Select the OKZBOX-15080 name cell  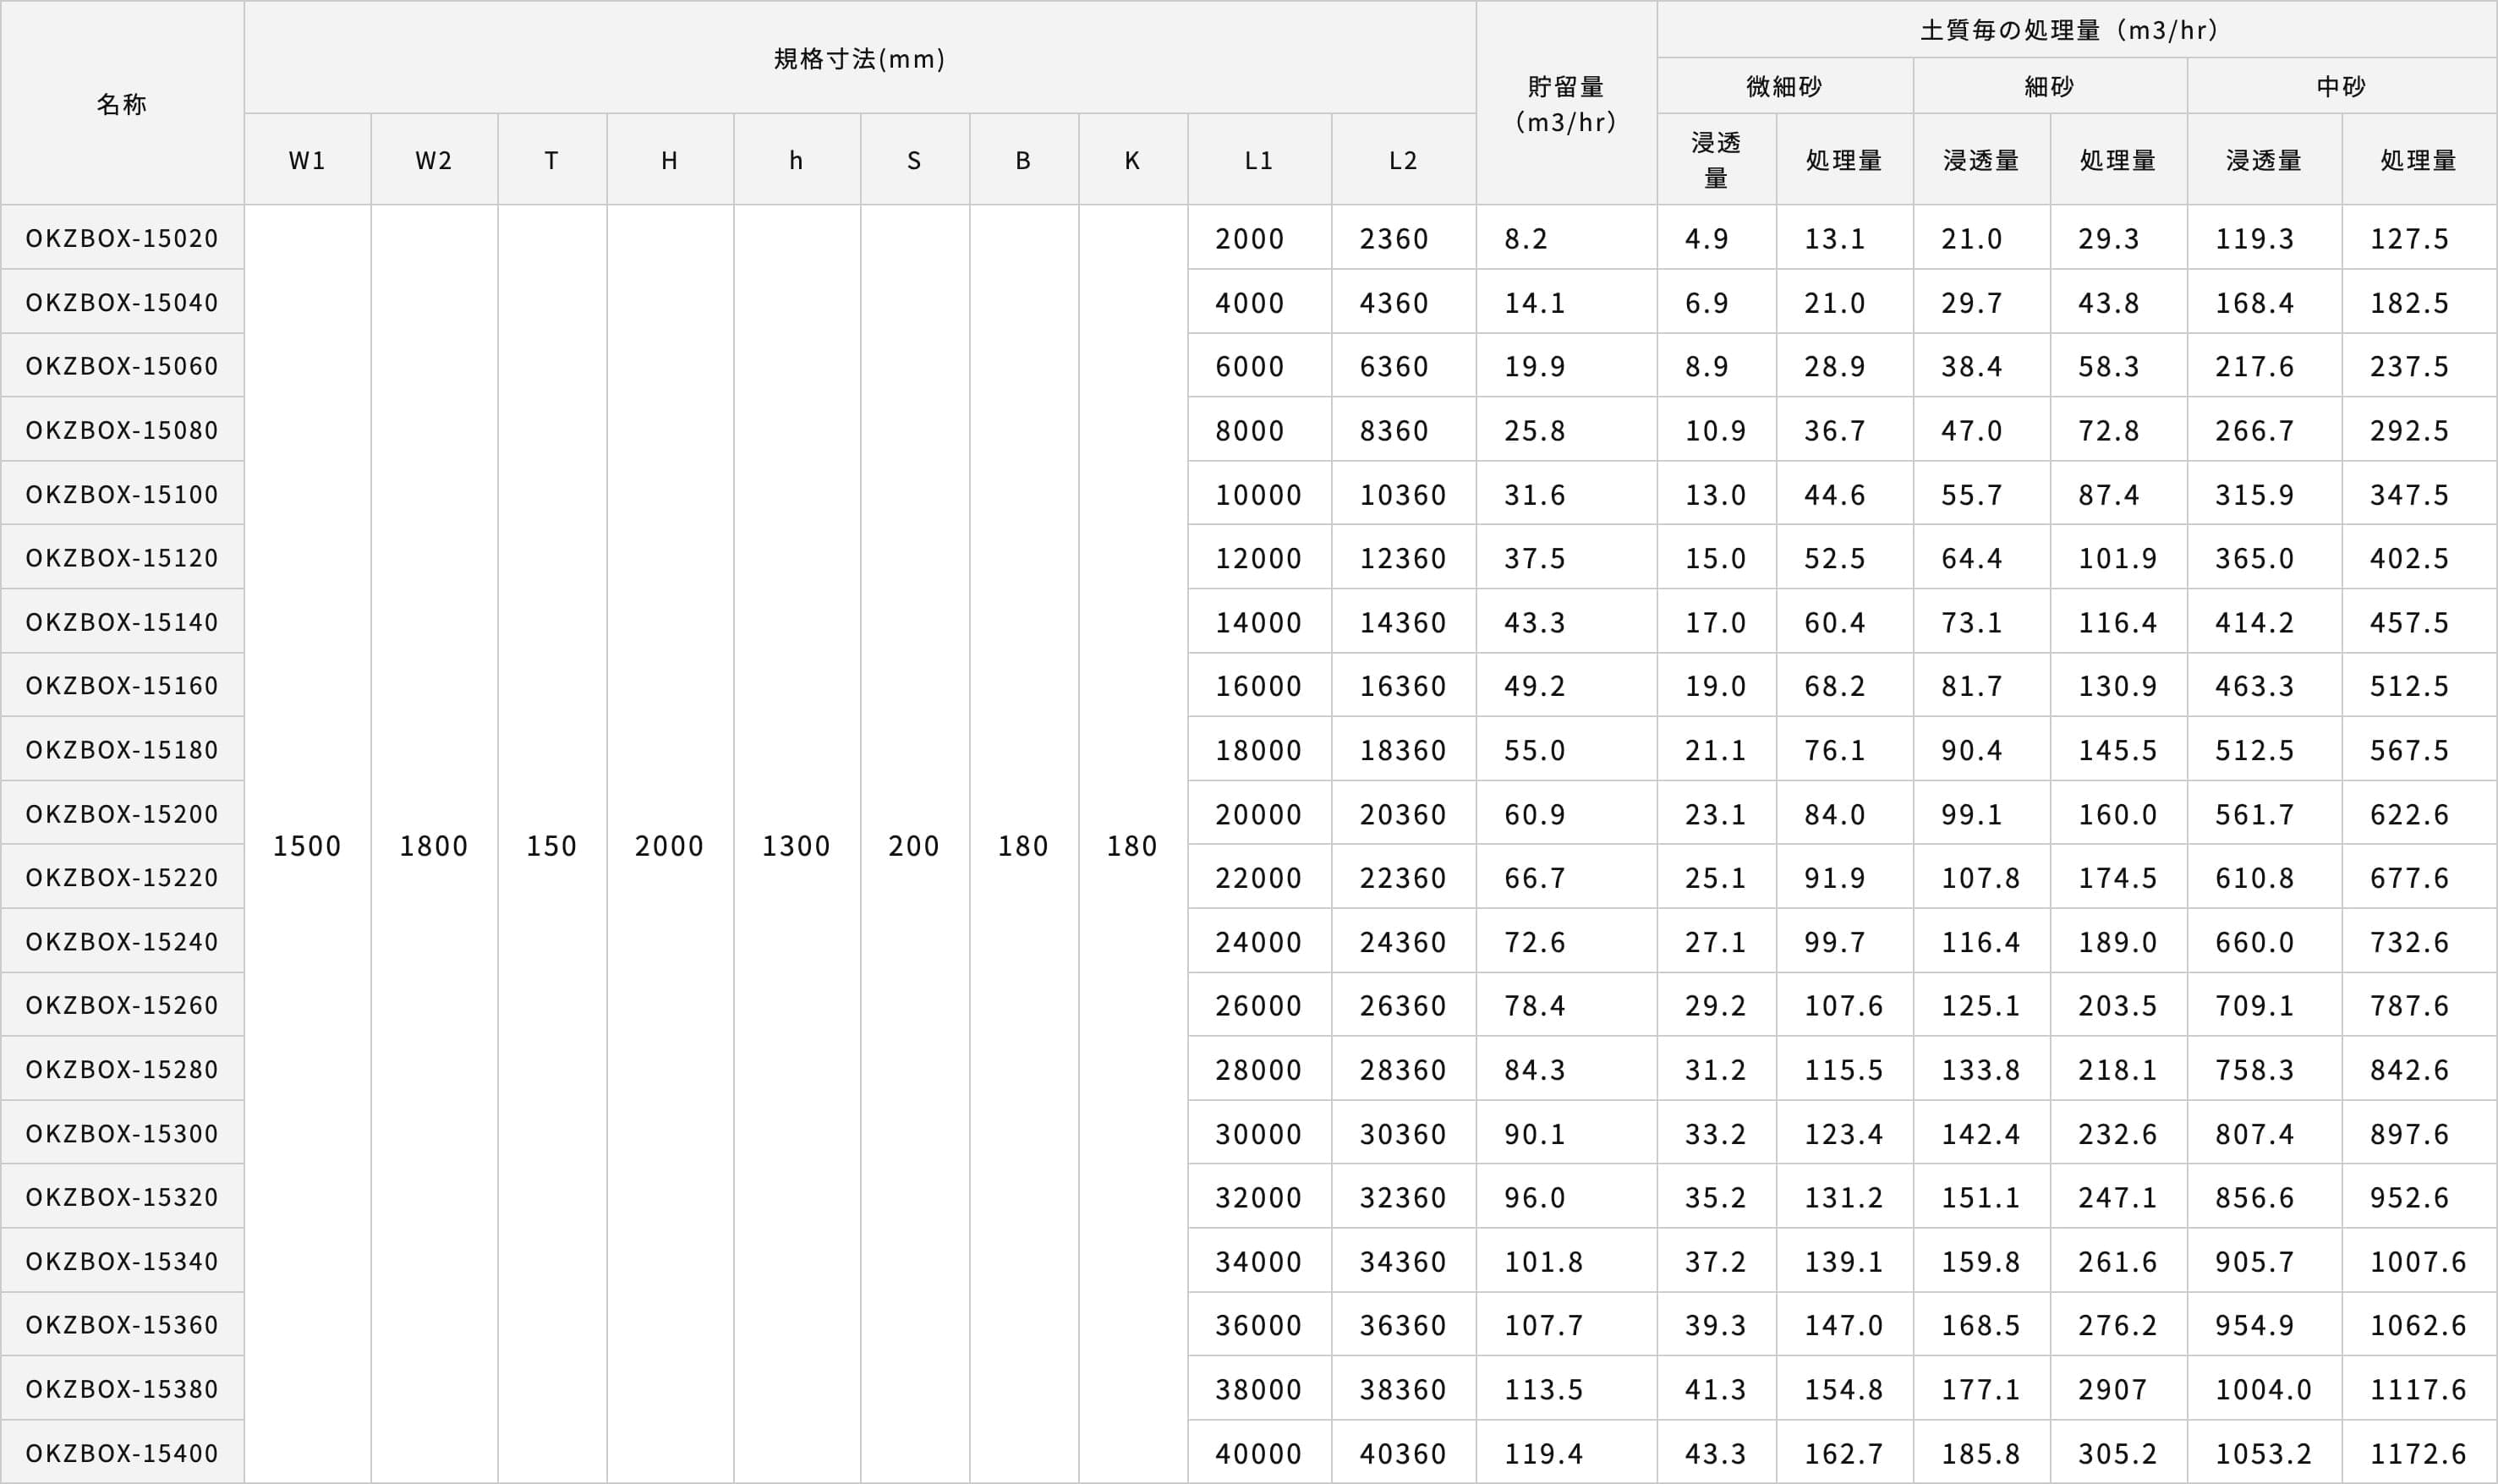(x=122, y=430)
